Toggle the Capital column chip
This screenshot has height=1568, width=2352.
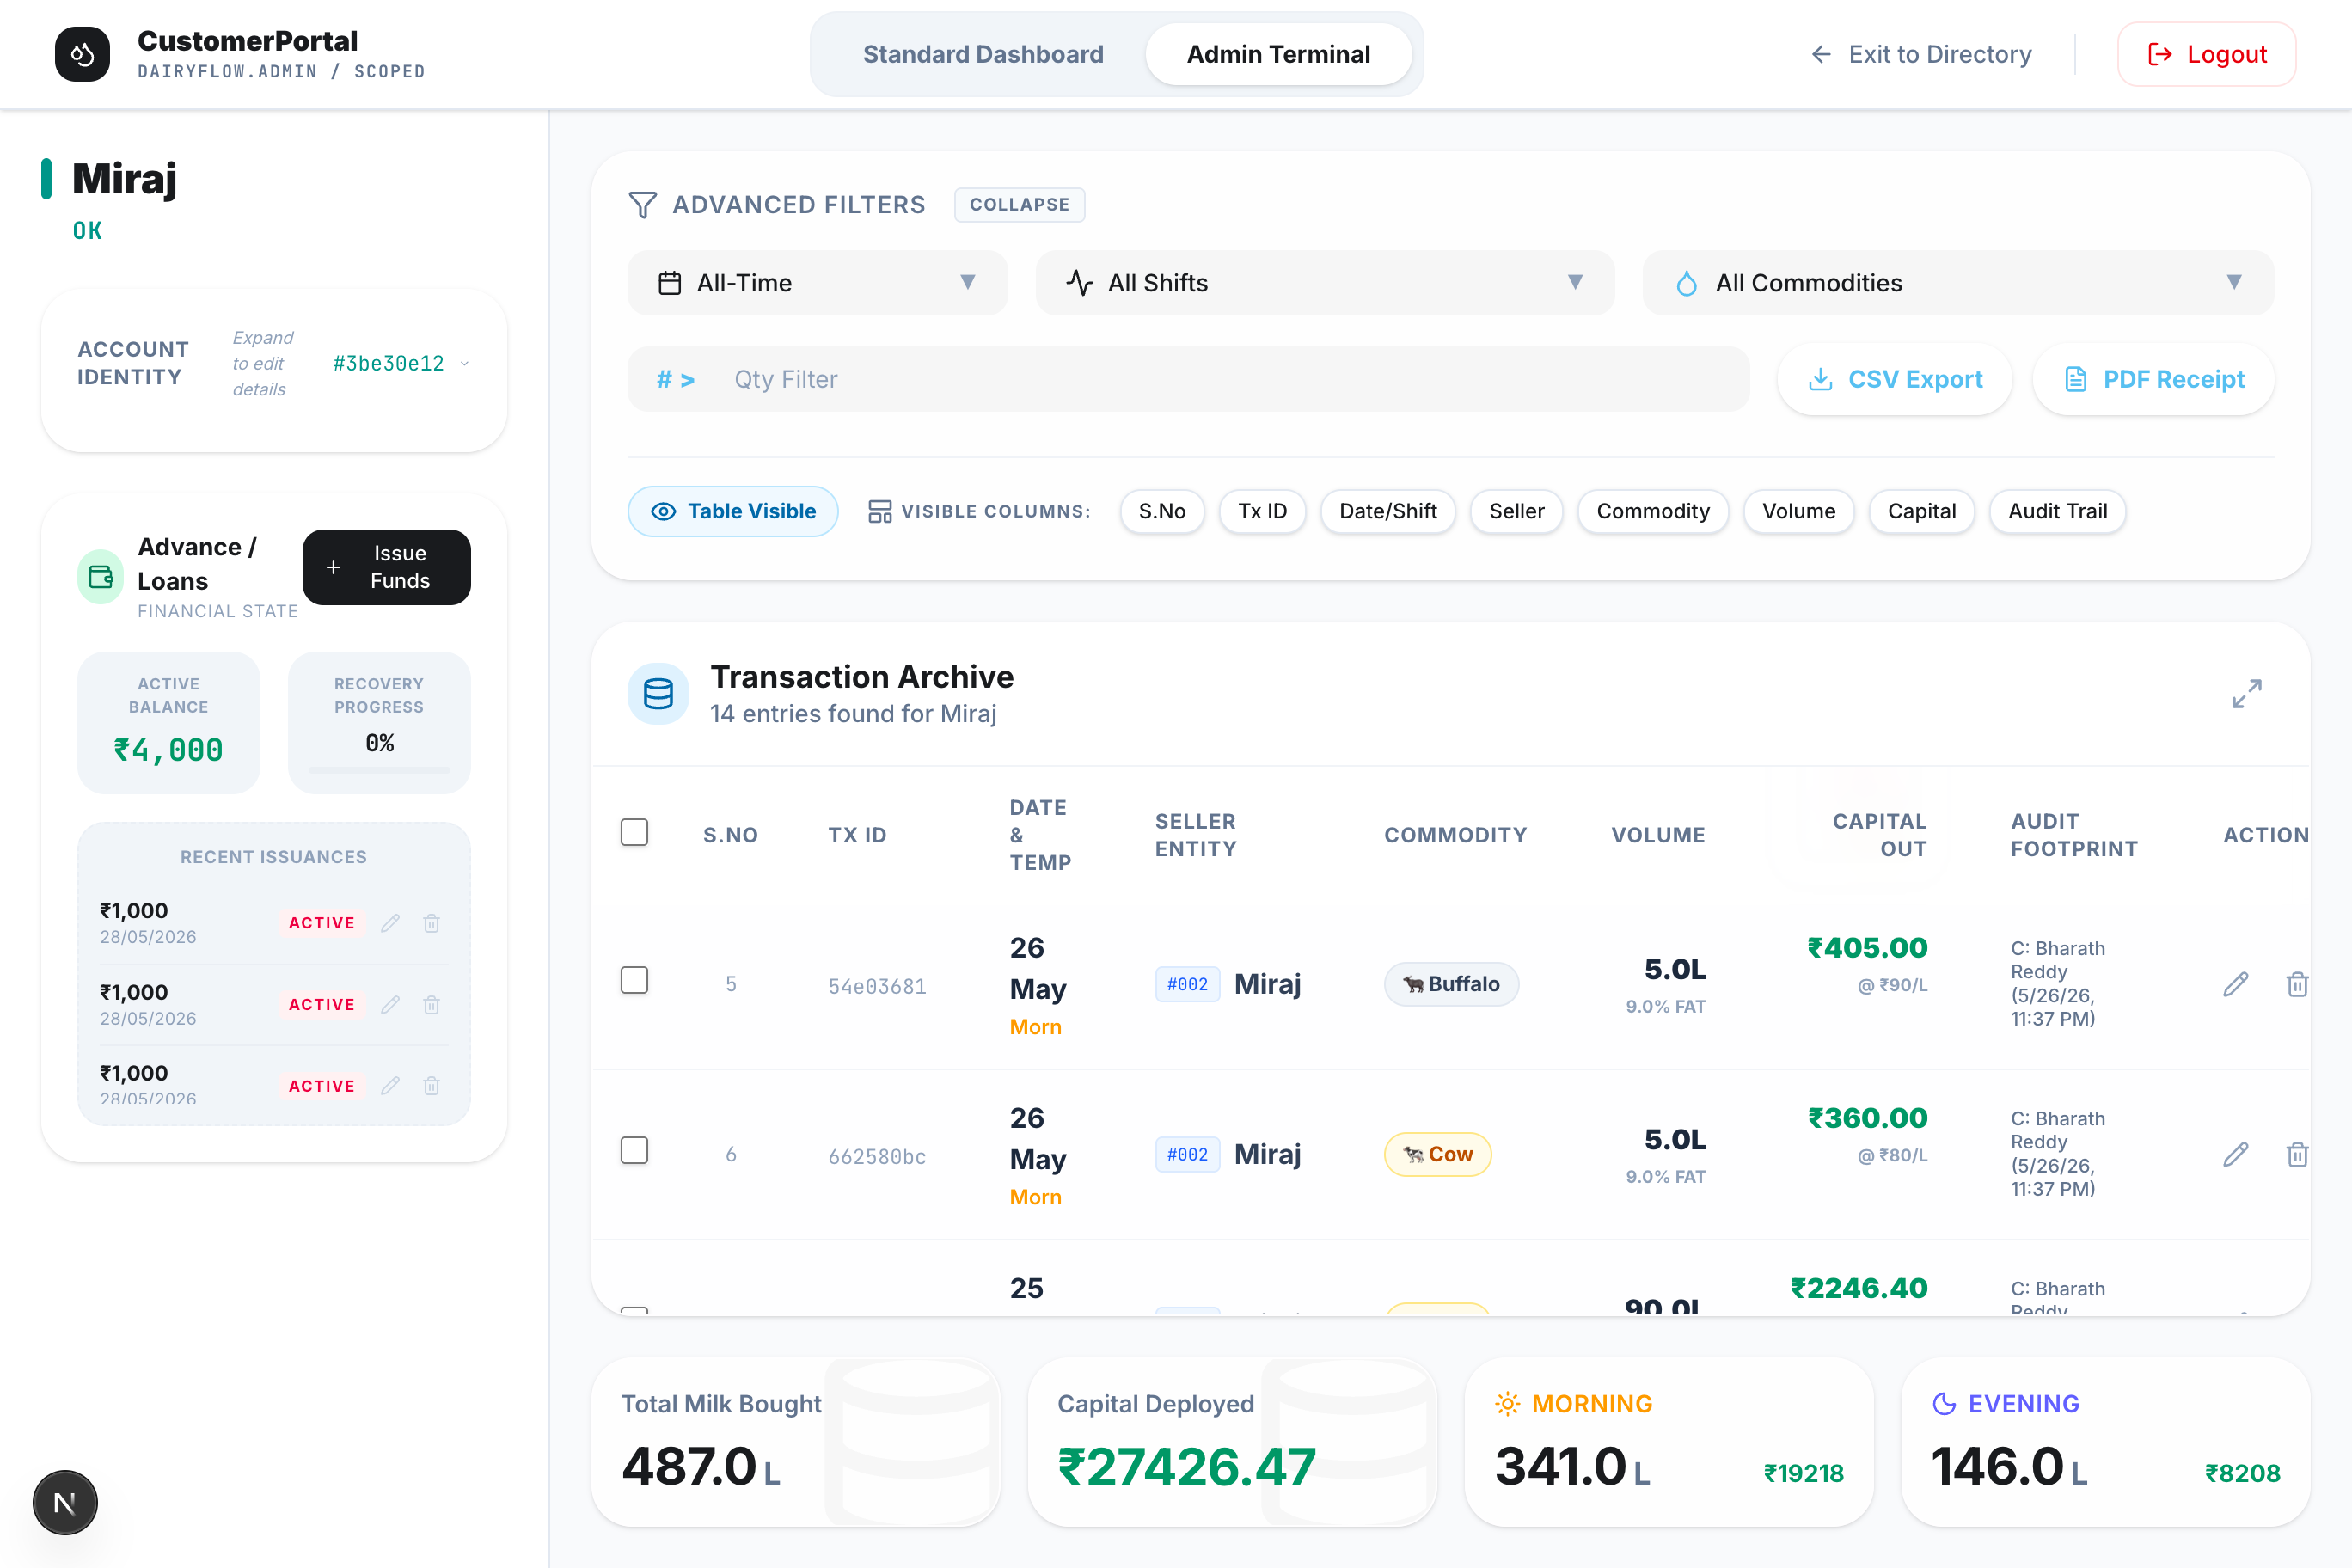pos(1922,511)
